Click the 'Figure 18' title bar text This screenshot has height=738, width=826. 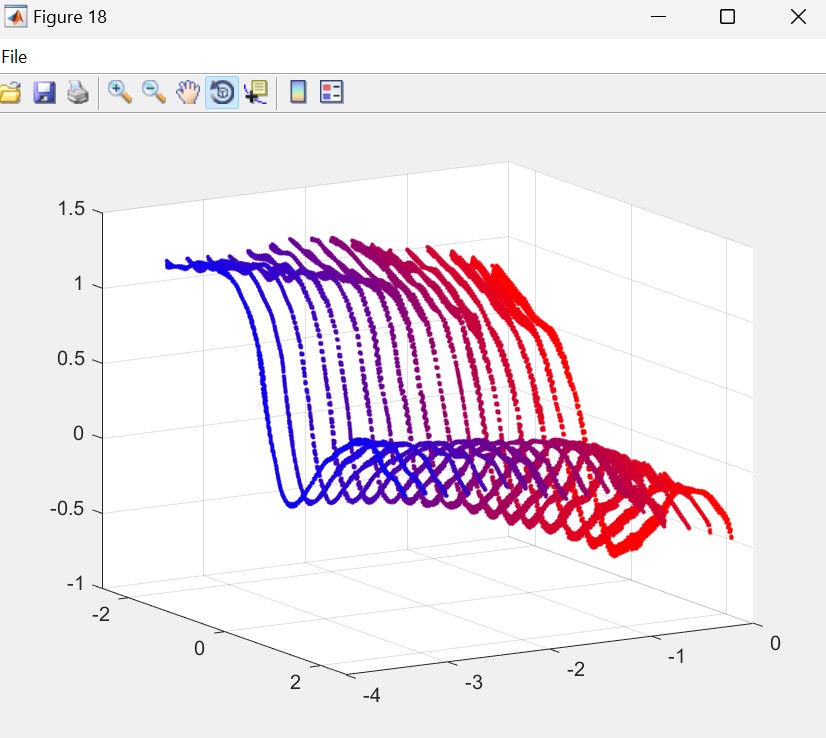pos(70,17)
